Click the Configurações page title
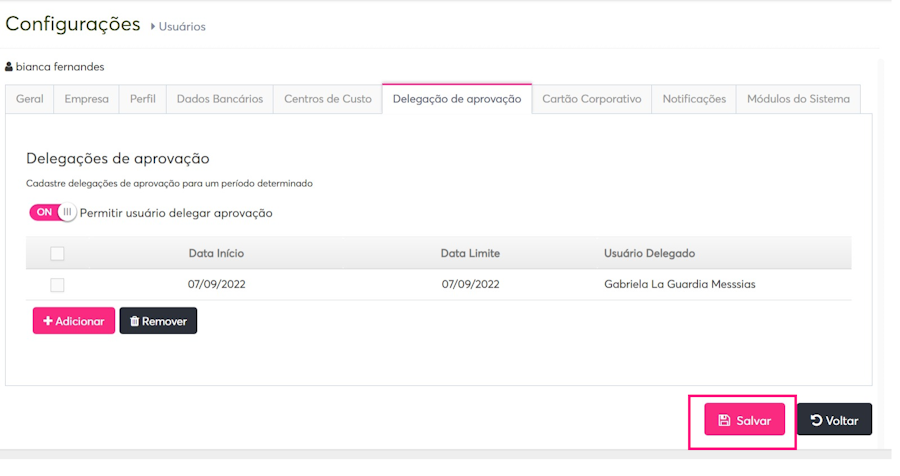Viewport: 900px width, 476px height. tap(73, 24)
